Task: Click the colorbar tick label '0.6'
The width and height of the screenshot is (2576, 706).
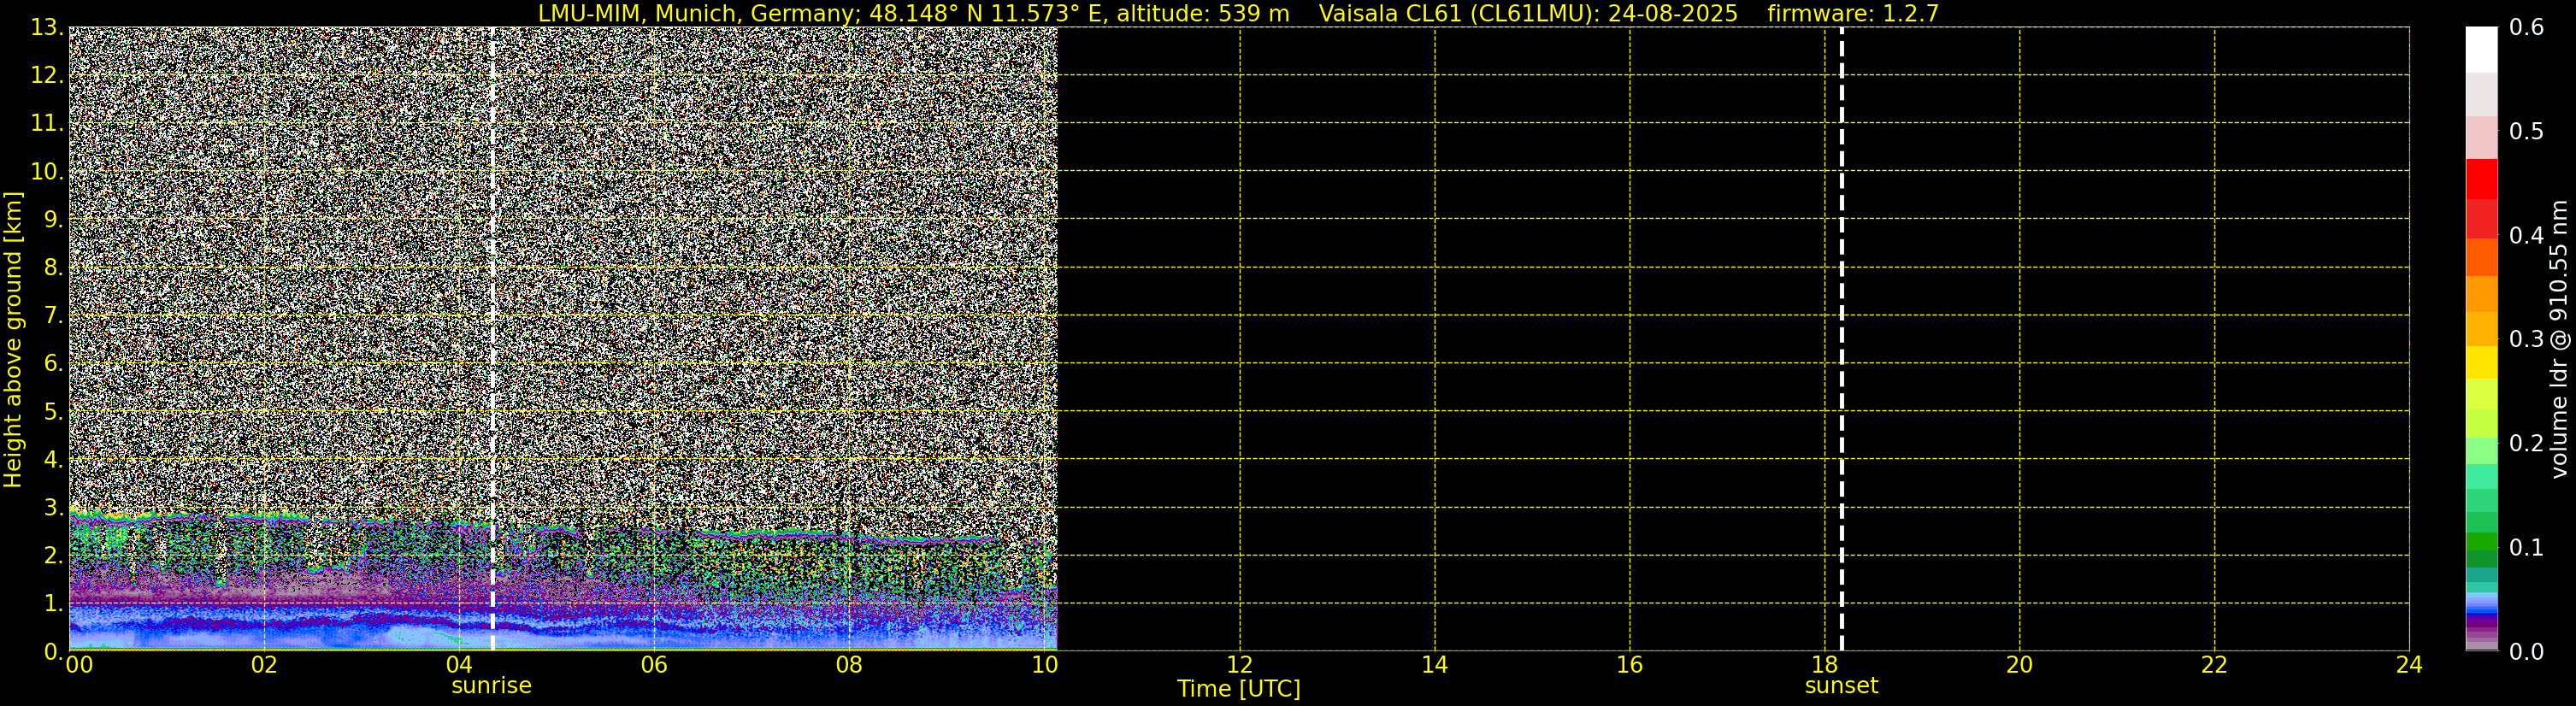Action: point(2527,28)
